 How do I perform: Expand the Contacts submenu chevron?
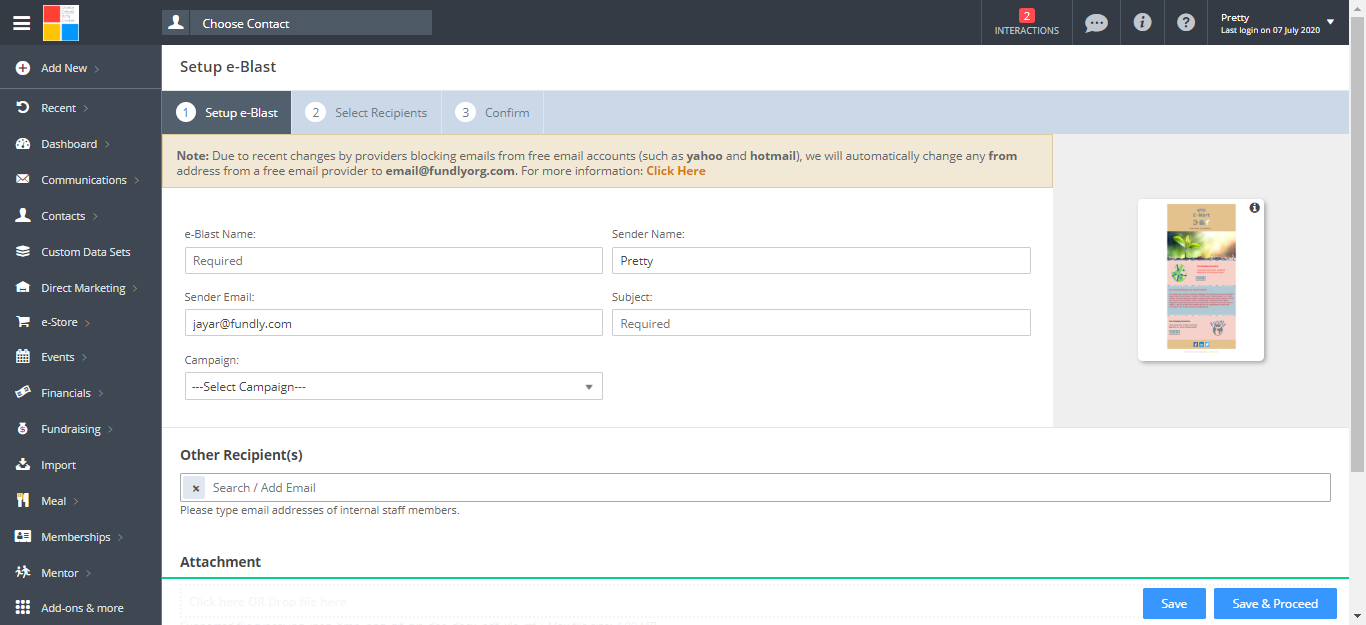95,216
